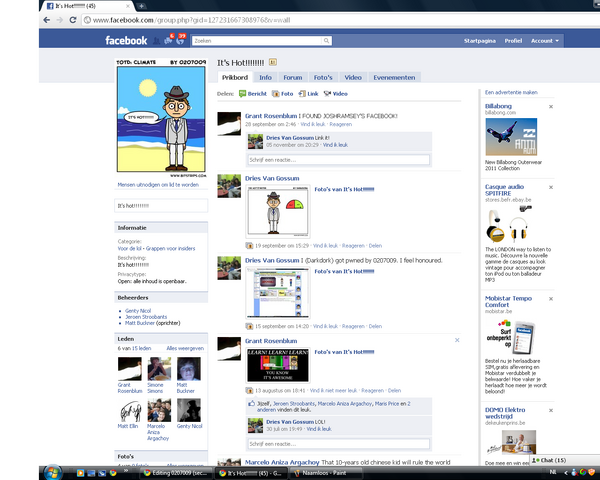Reload the page with the refresh icon

click(73, 20)
